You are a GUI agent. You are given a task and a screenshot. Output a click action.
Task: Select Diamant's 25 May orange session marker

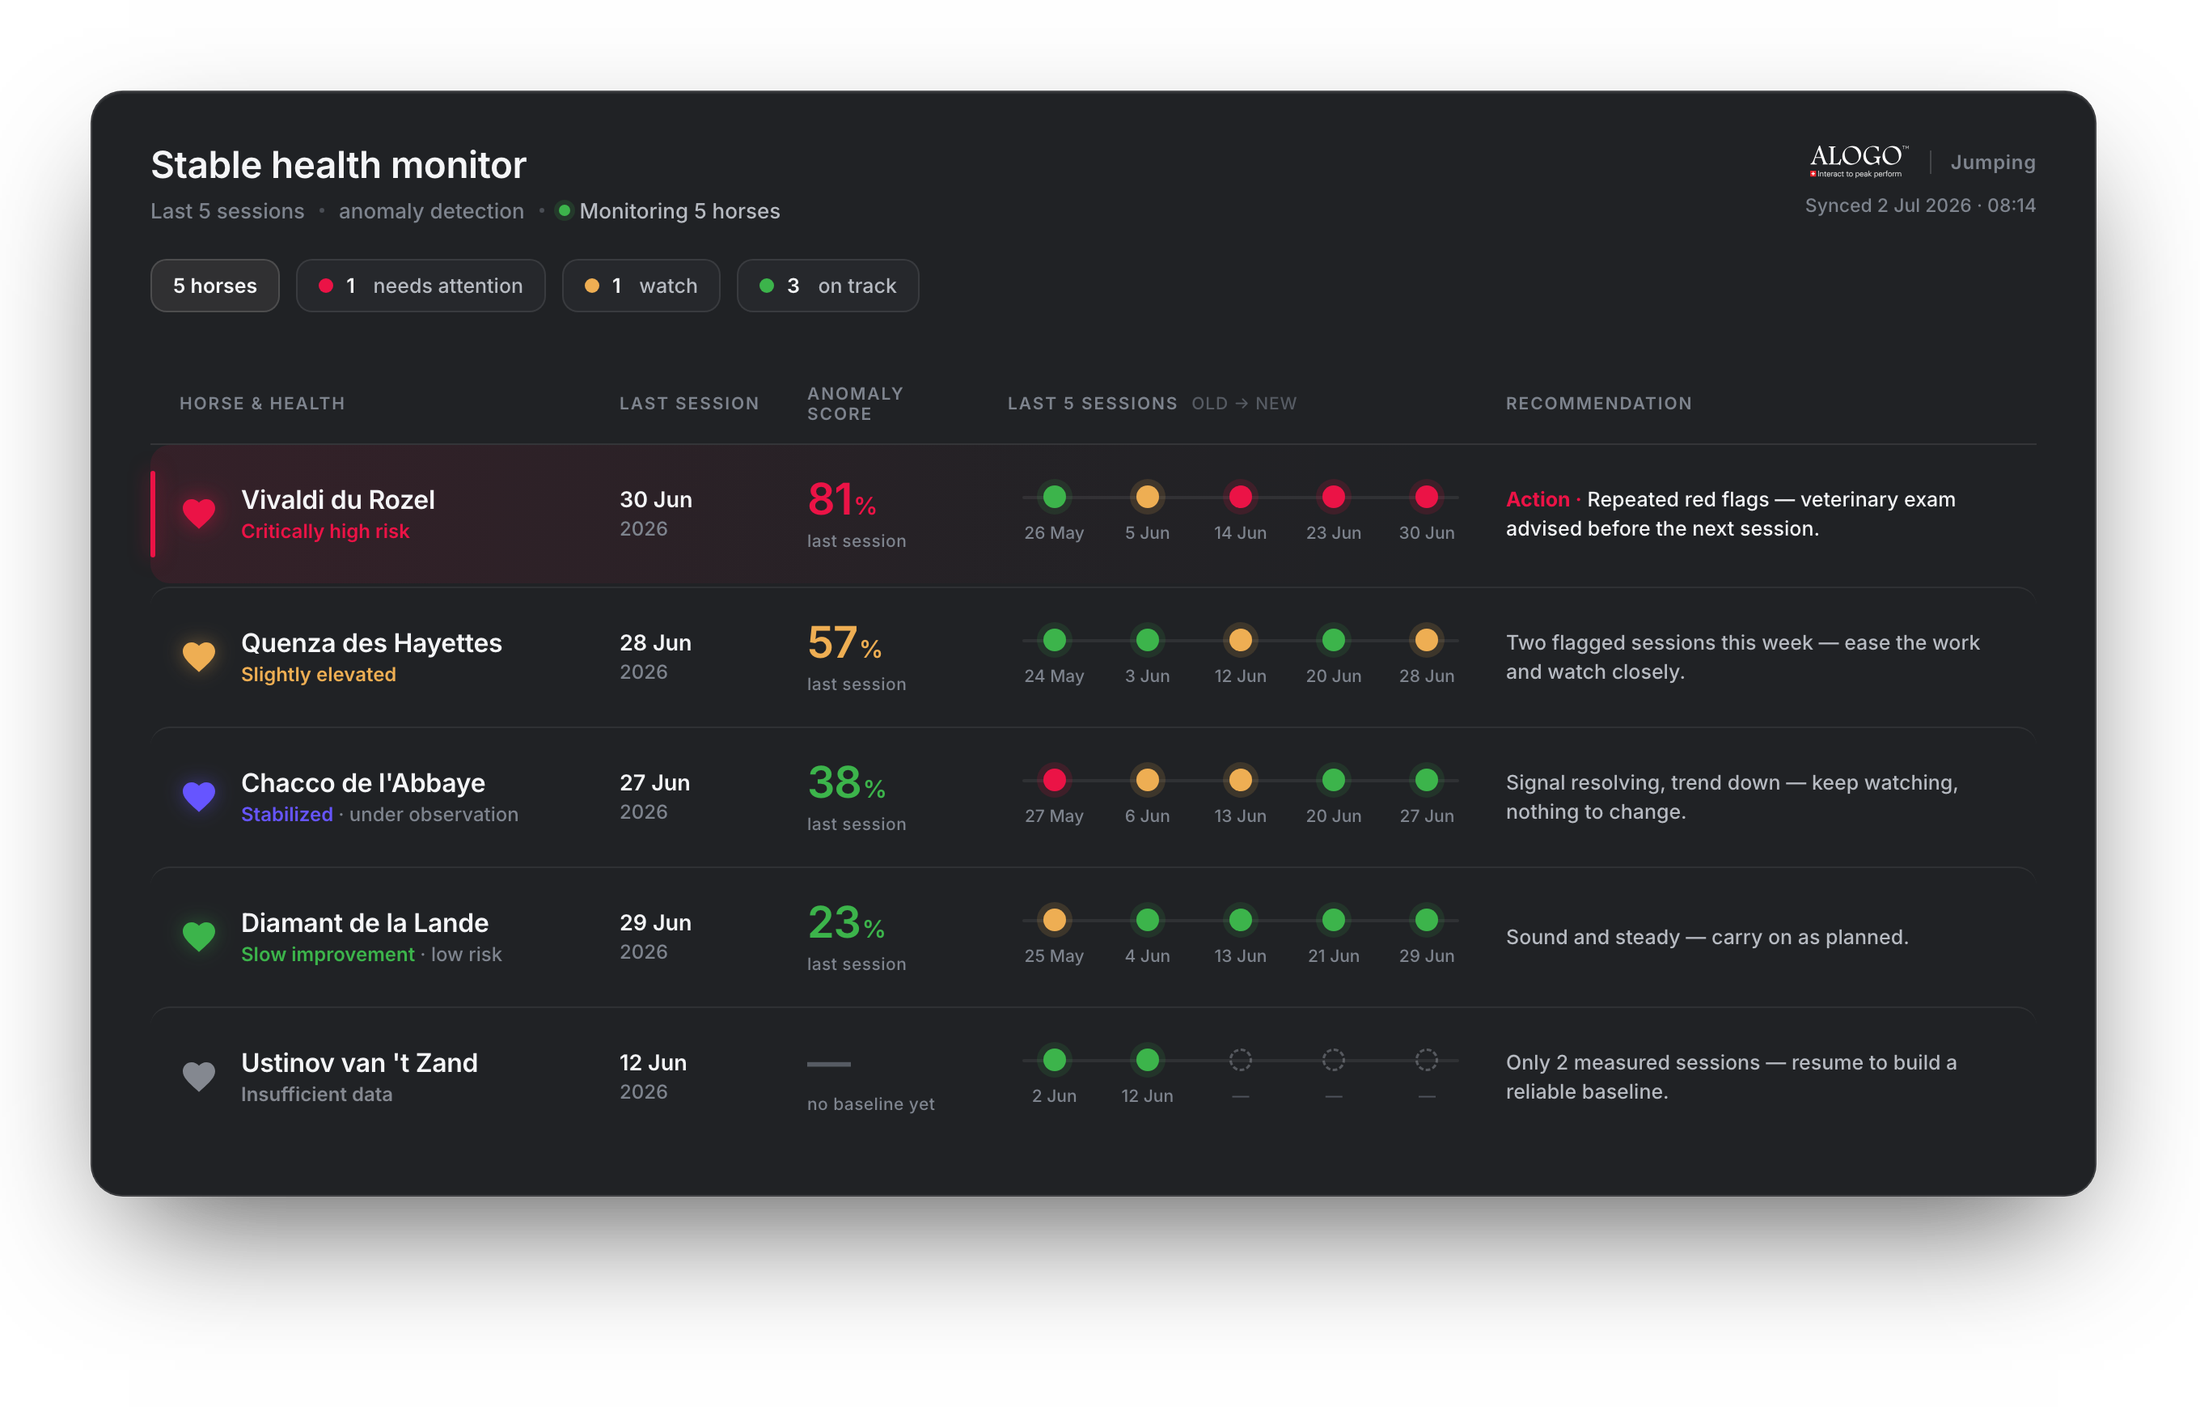point(1054,920)
